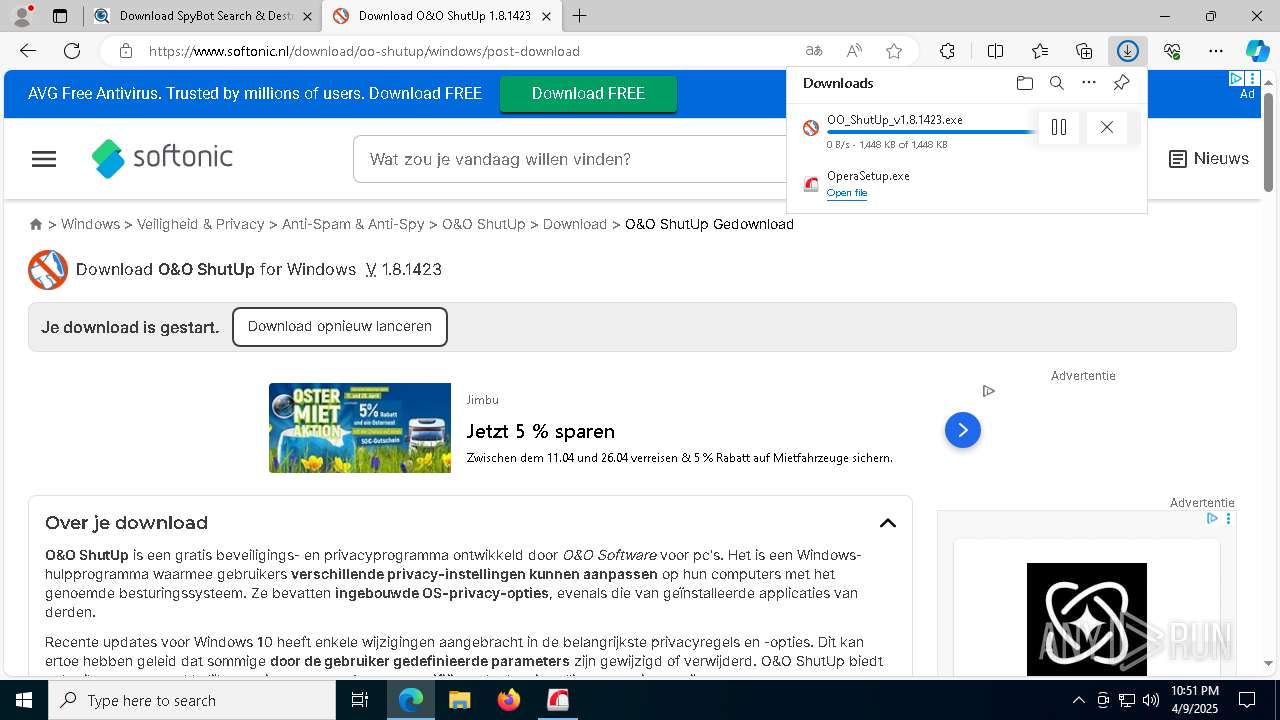The height and width of the screenshot is (720, 1280).
Task: Open Read aloud icon in address bar
Action: coord(854,51)
